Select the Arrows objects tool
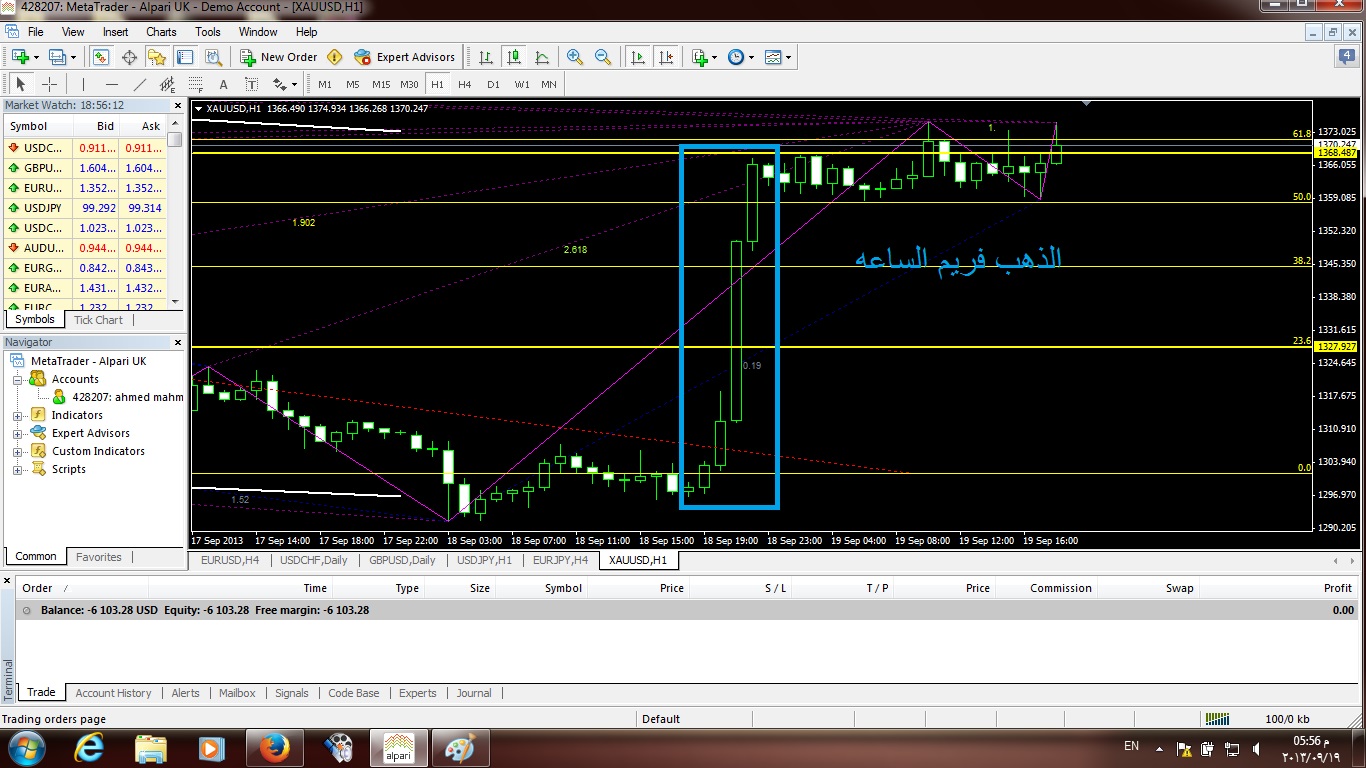 tap(280, 84)
